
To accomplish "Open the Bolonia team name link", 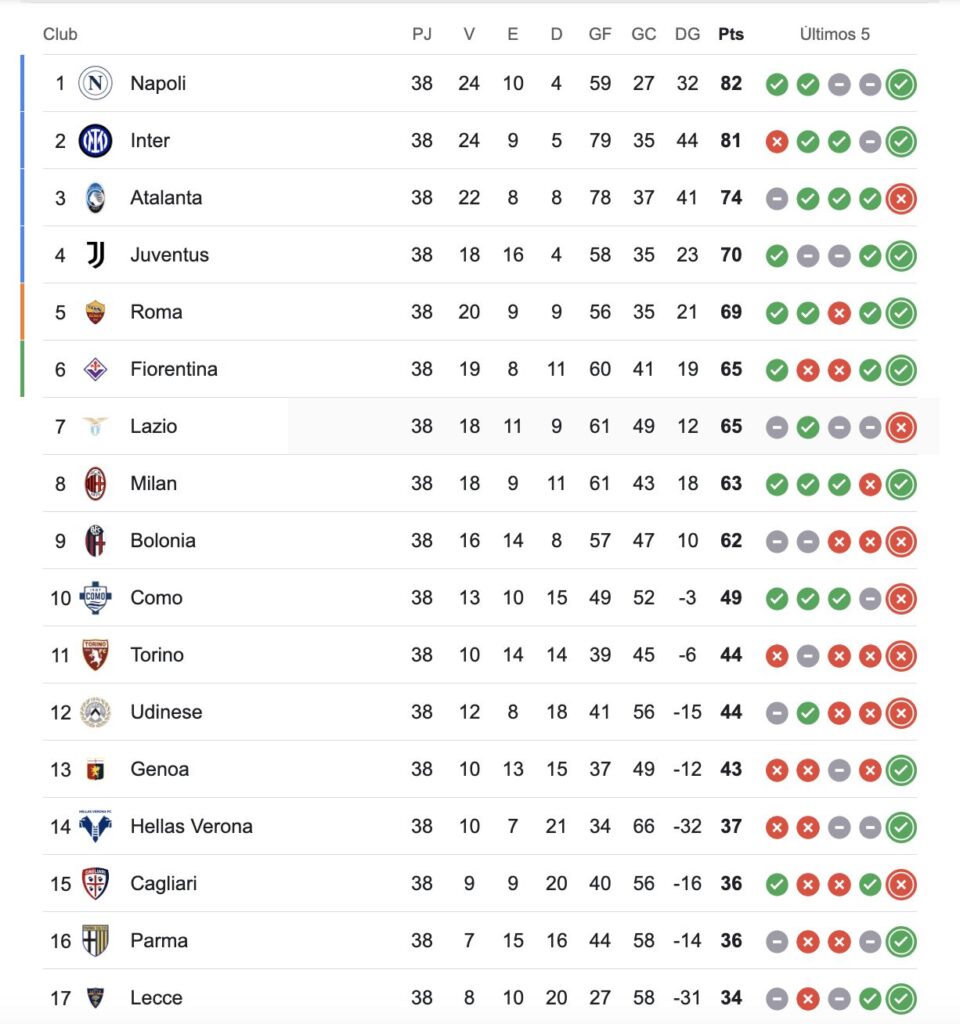I will pyautogui.click(x=163, y=541).
